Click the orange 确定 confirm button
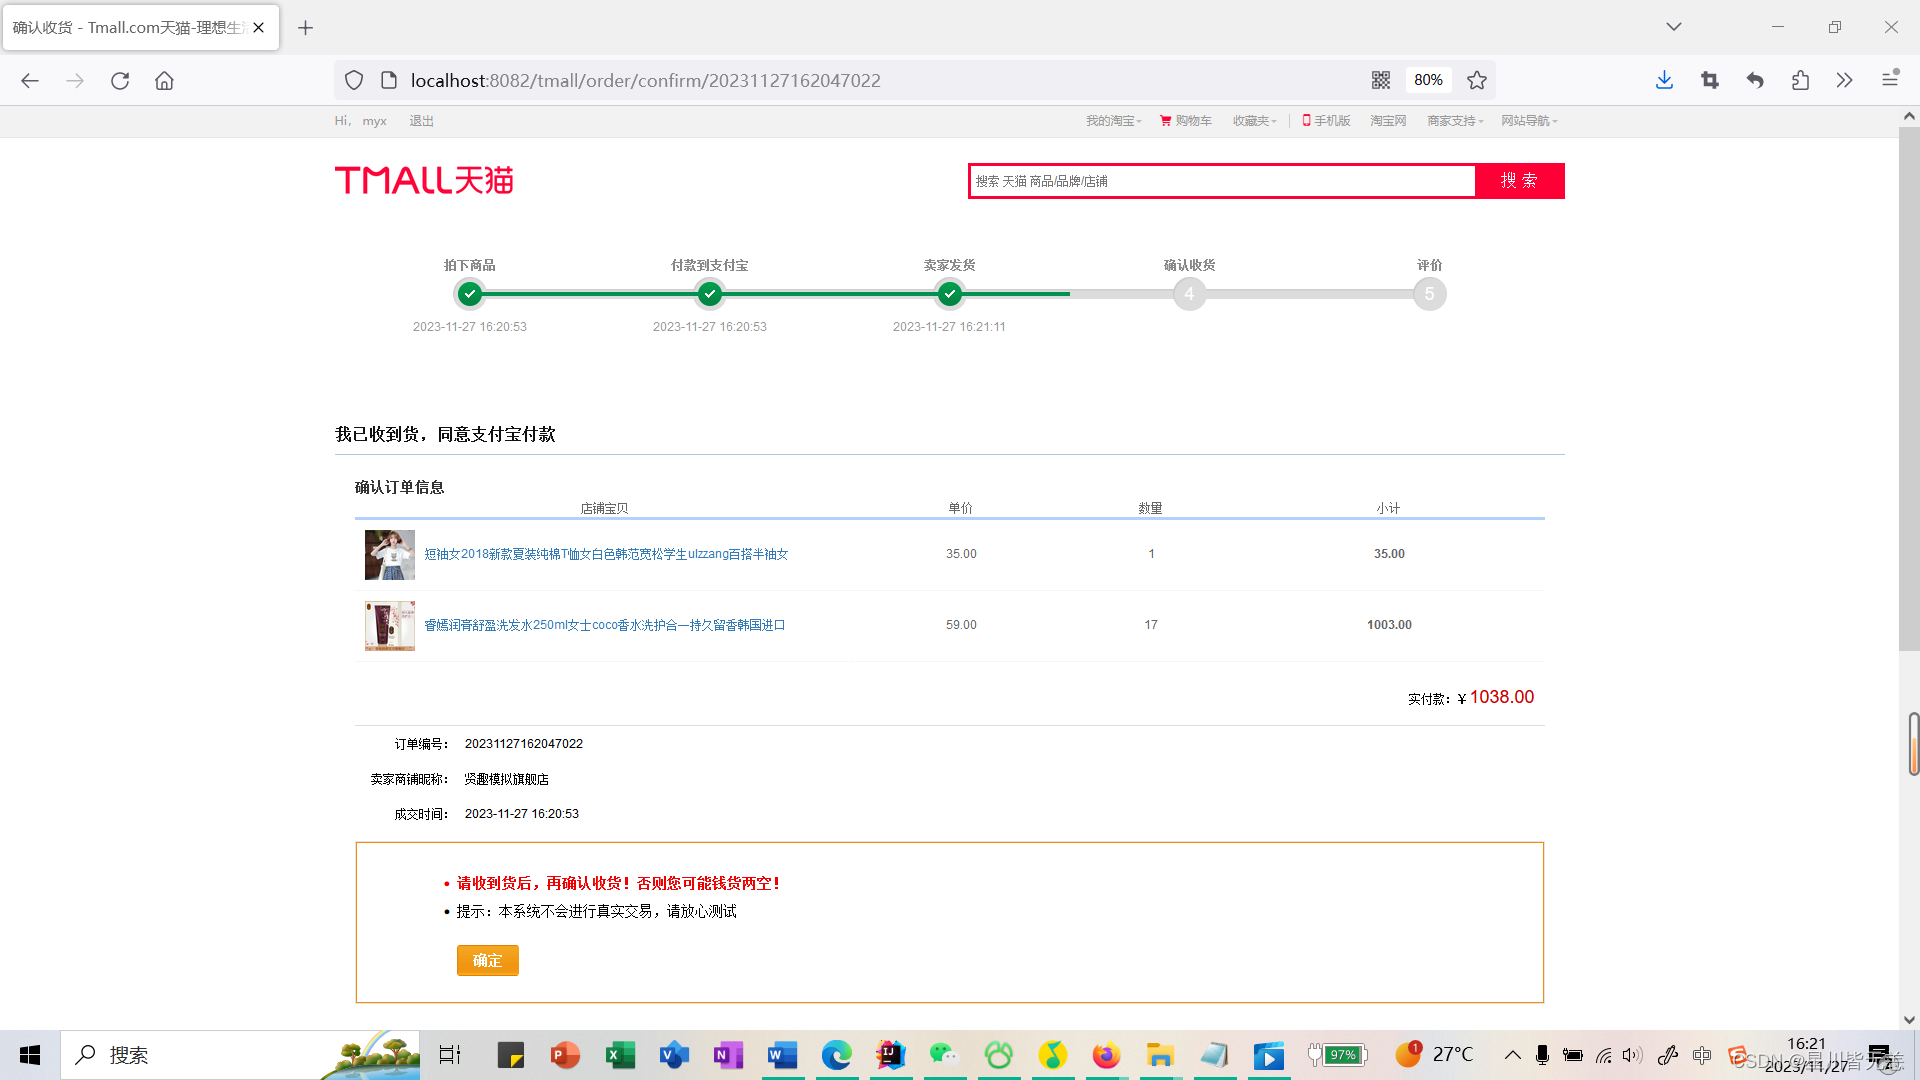The height and width of the screenshot is (1080, 1920). tap(488, 960)
